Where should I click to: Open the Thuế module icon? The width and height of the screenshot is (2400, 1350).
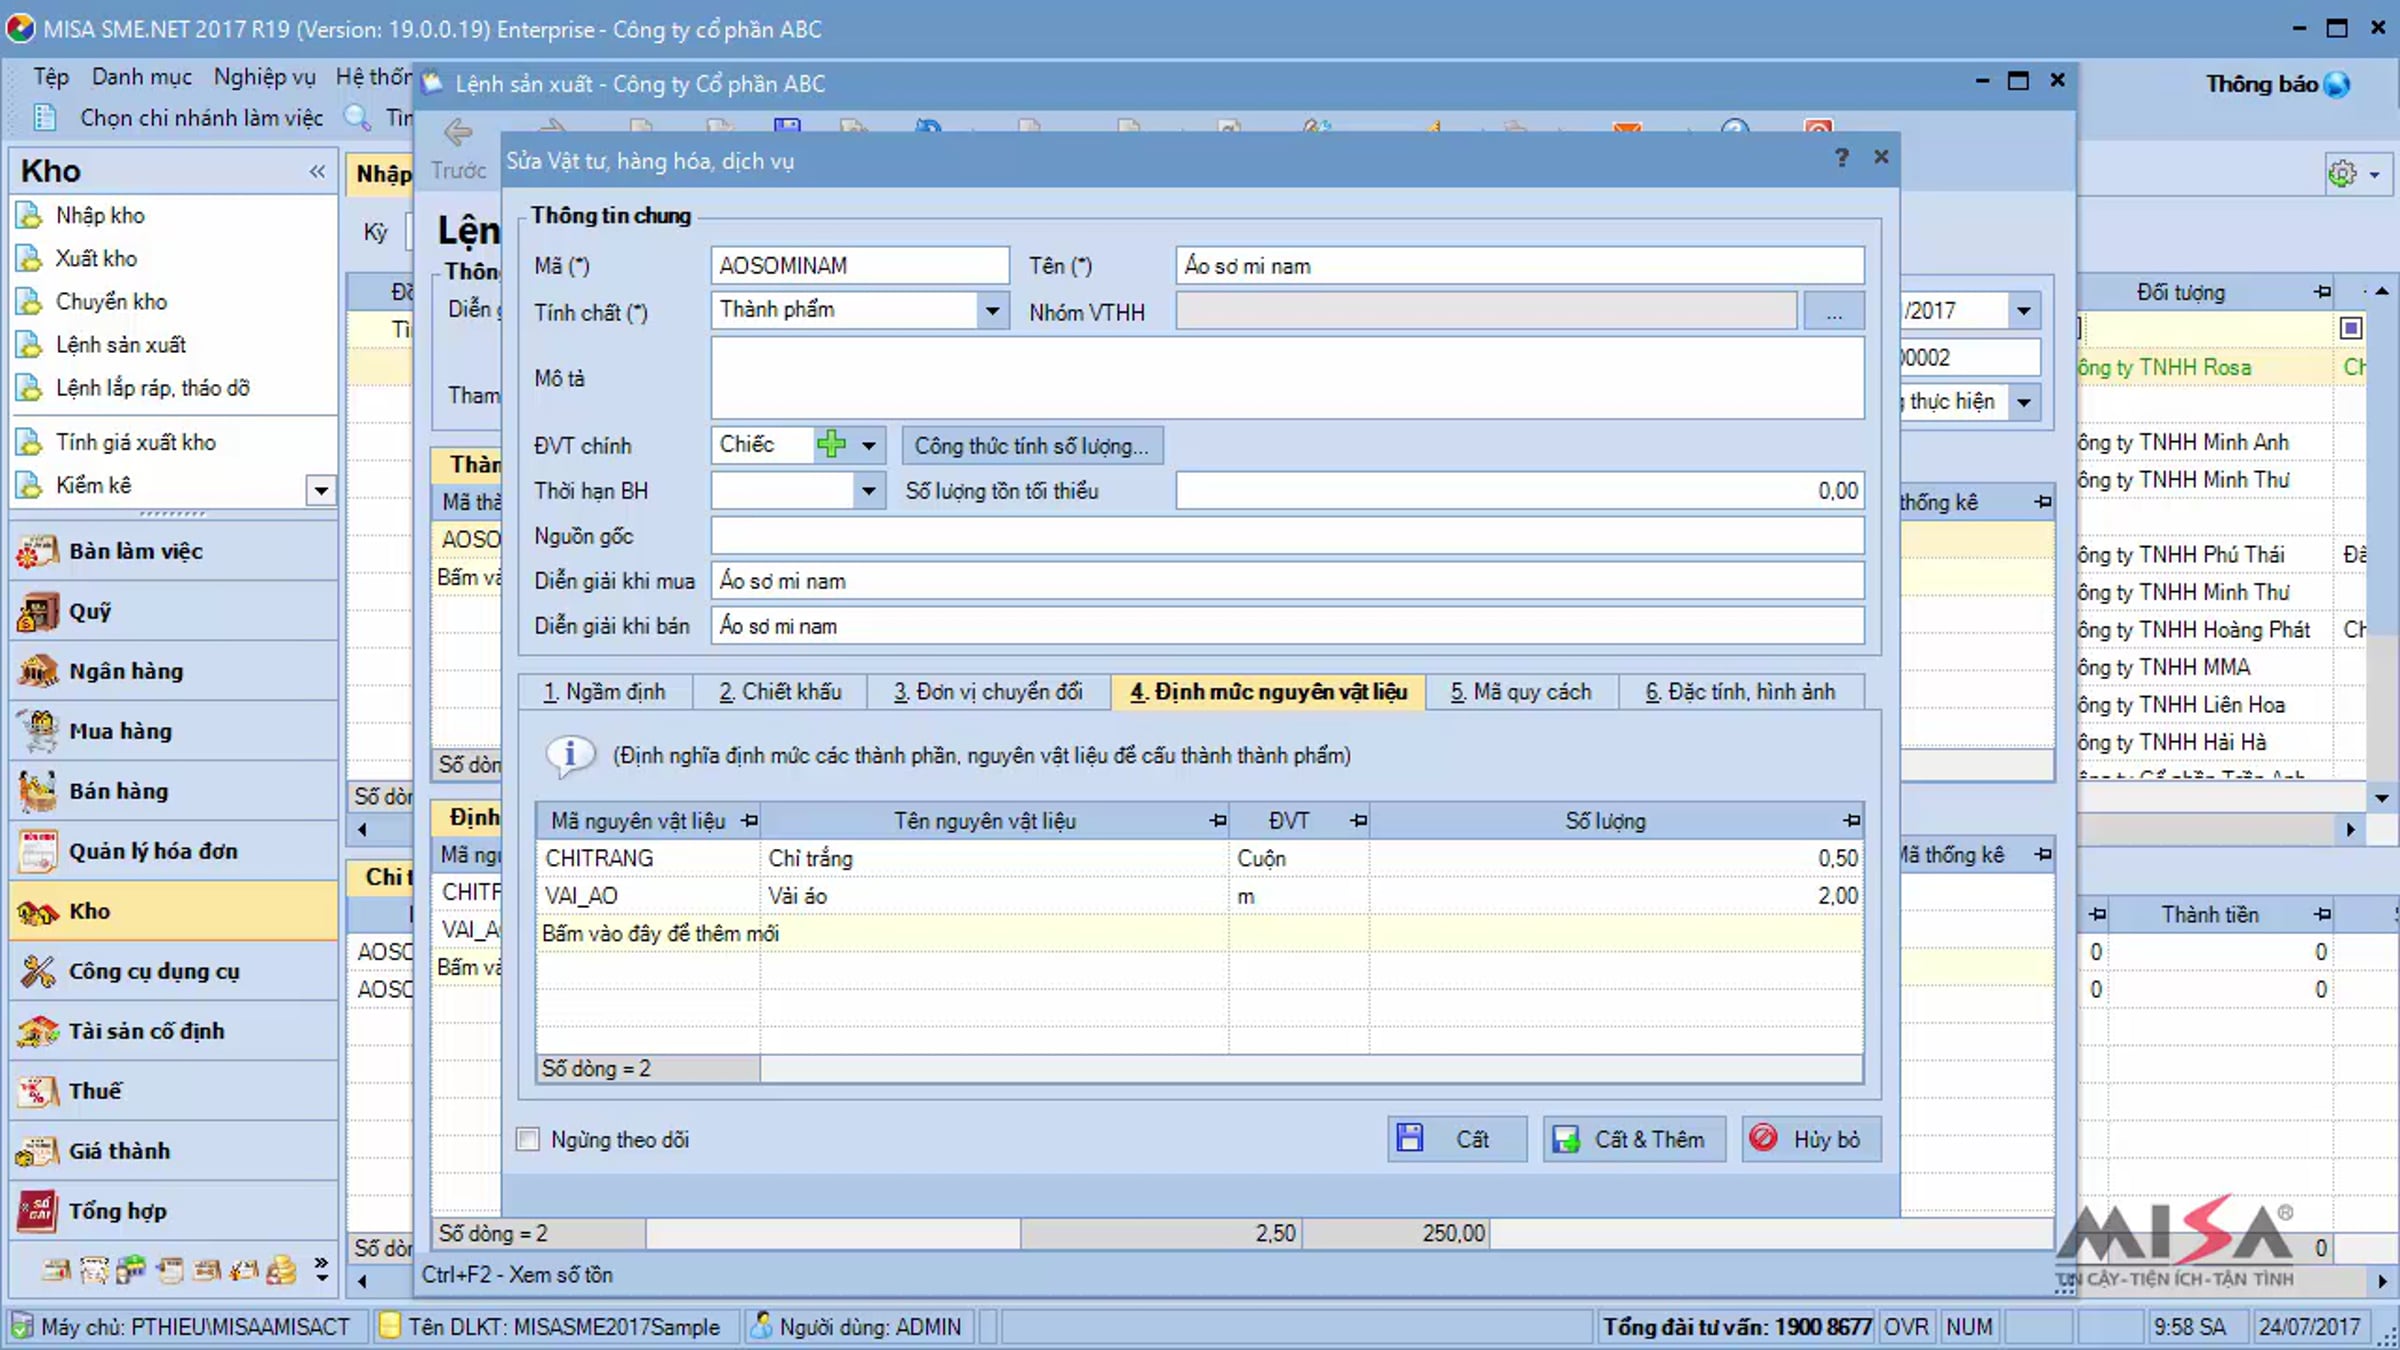[38, 1091]
